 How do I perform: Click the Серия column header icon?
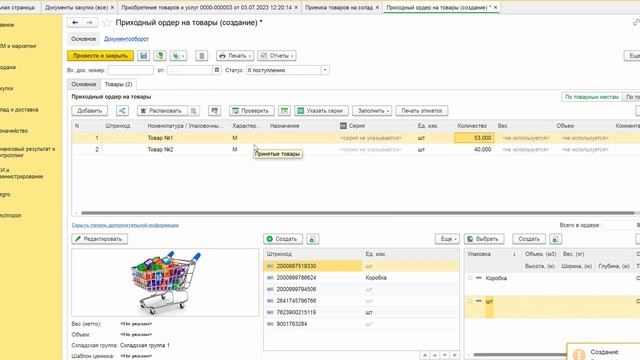[x=343, y=126]
